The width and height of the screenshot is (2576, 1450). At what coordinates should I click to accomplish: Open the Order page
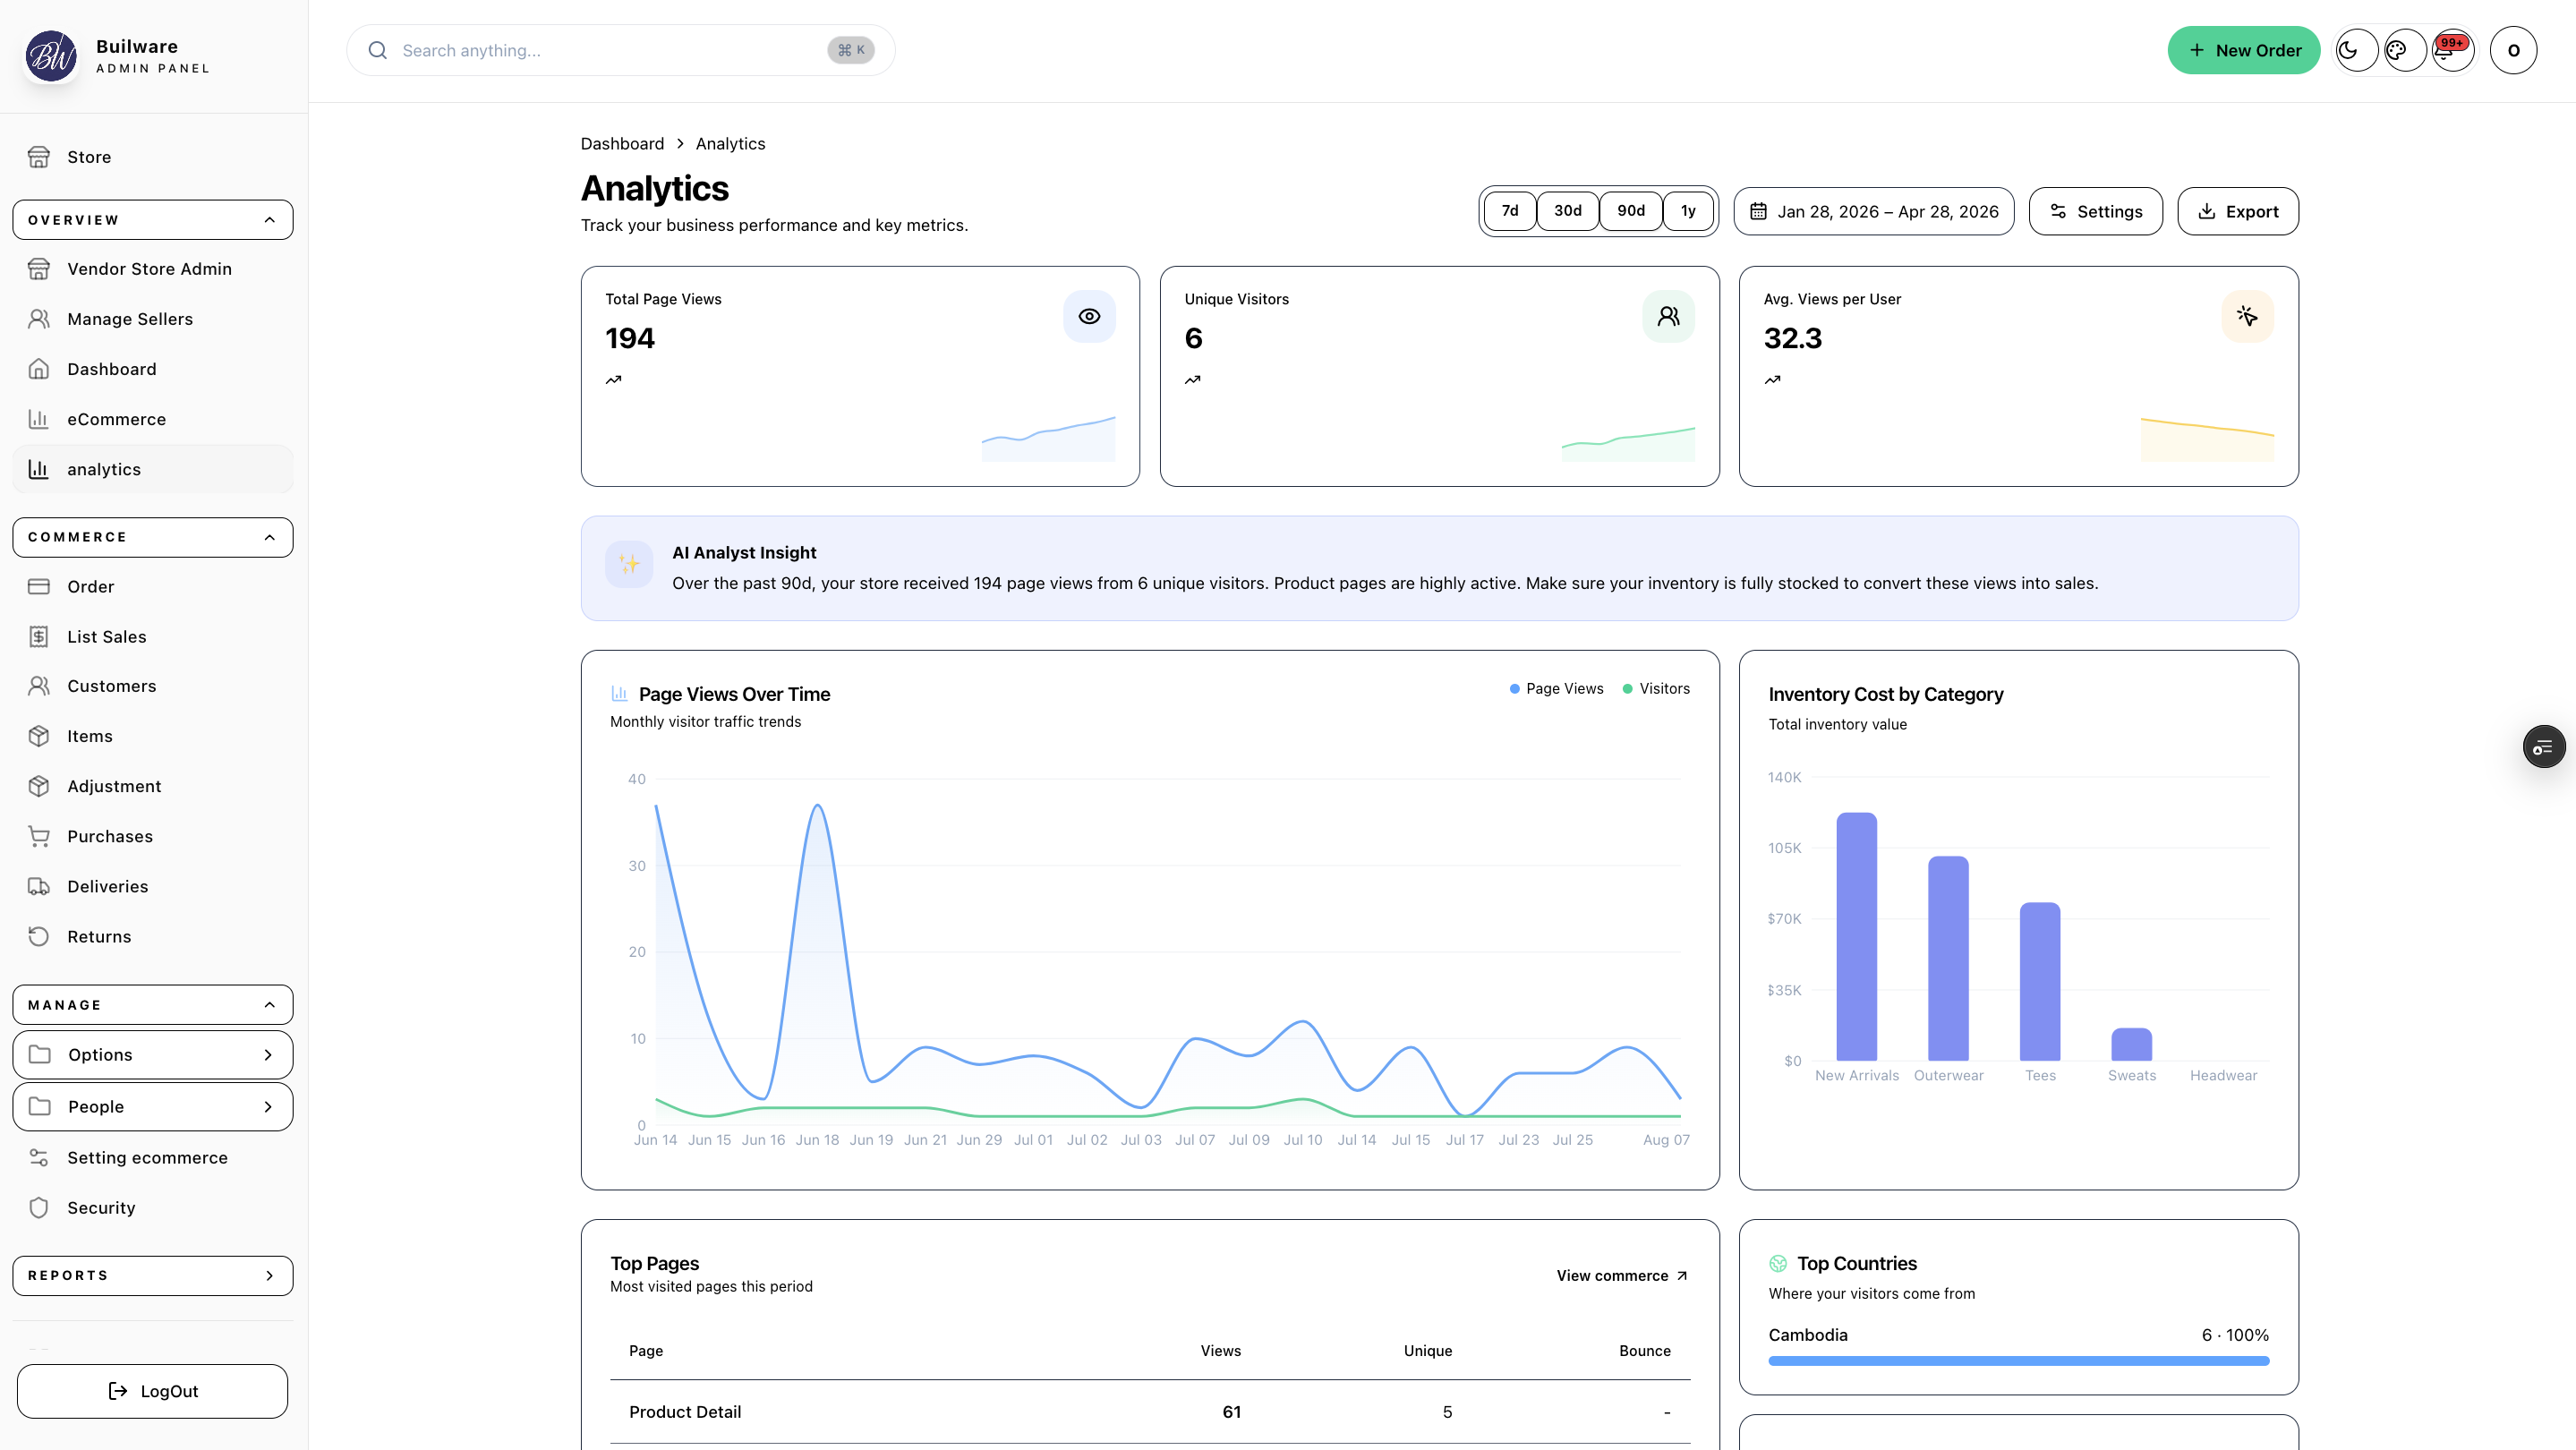click(x=153, y=586)
